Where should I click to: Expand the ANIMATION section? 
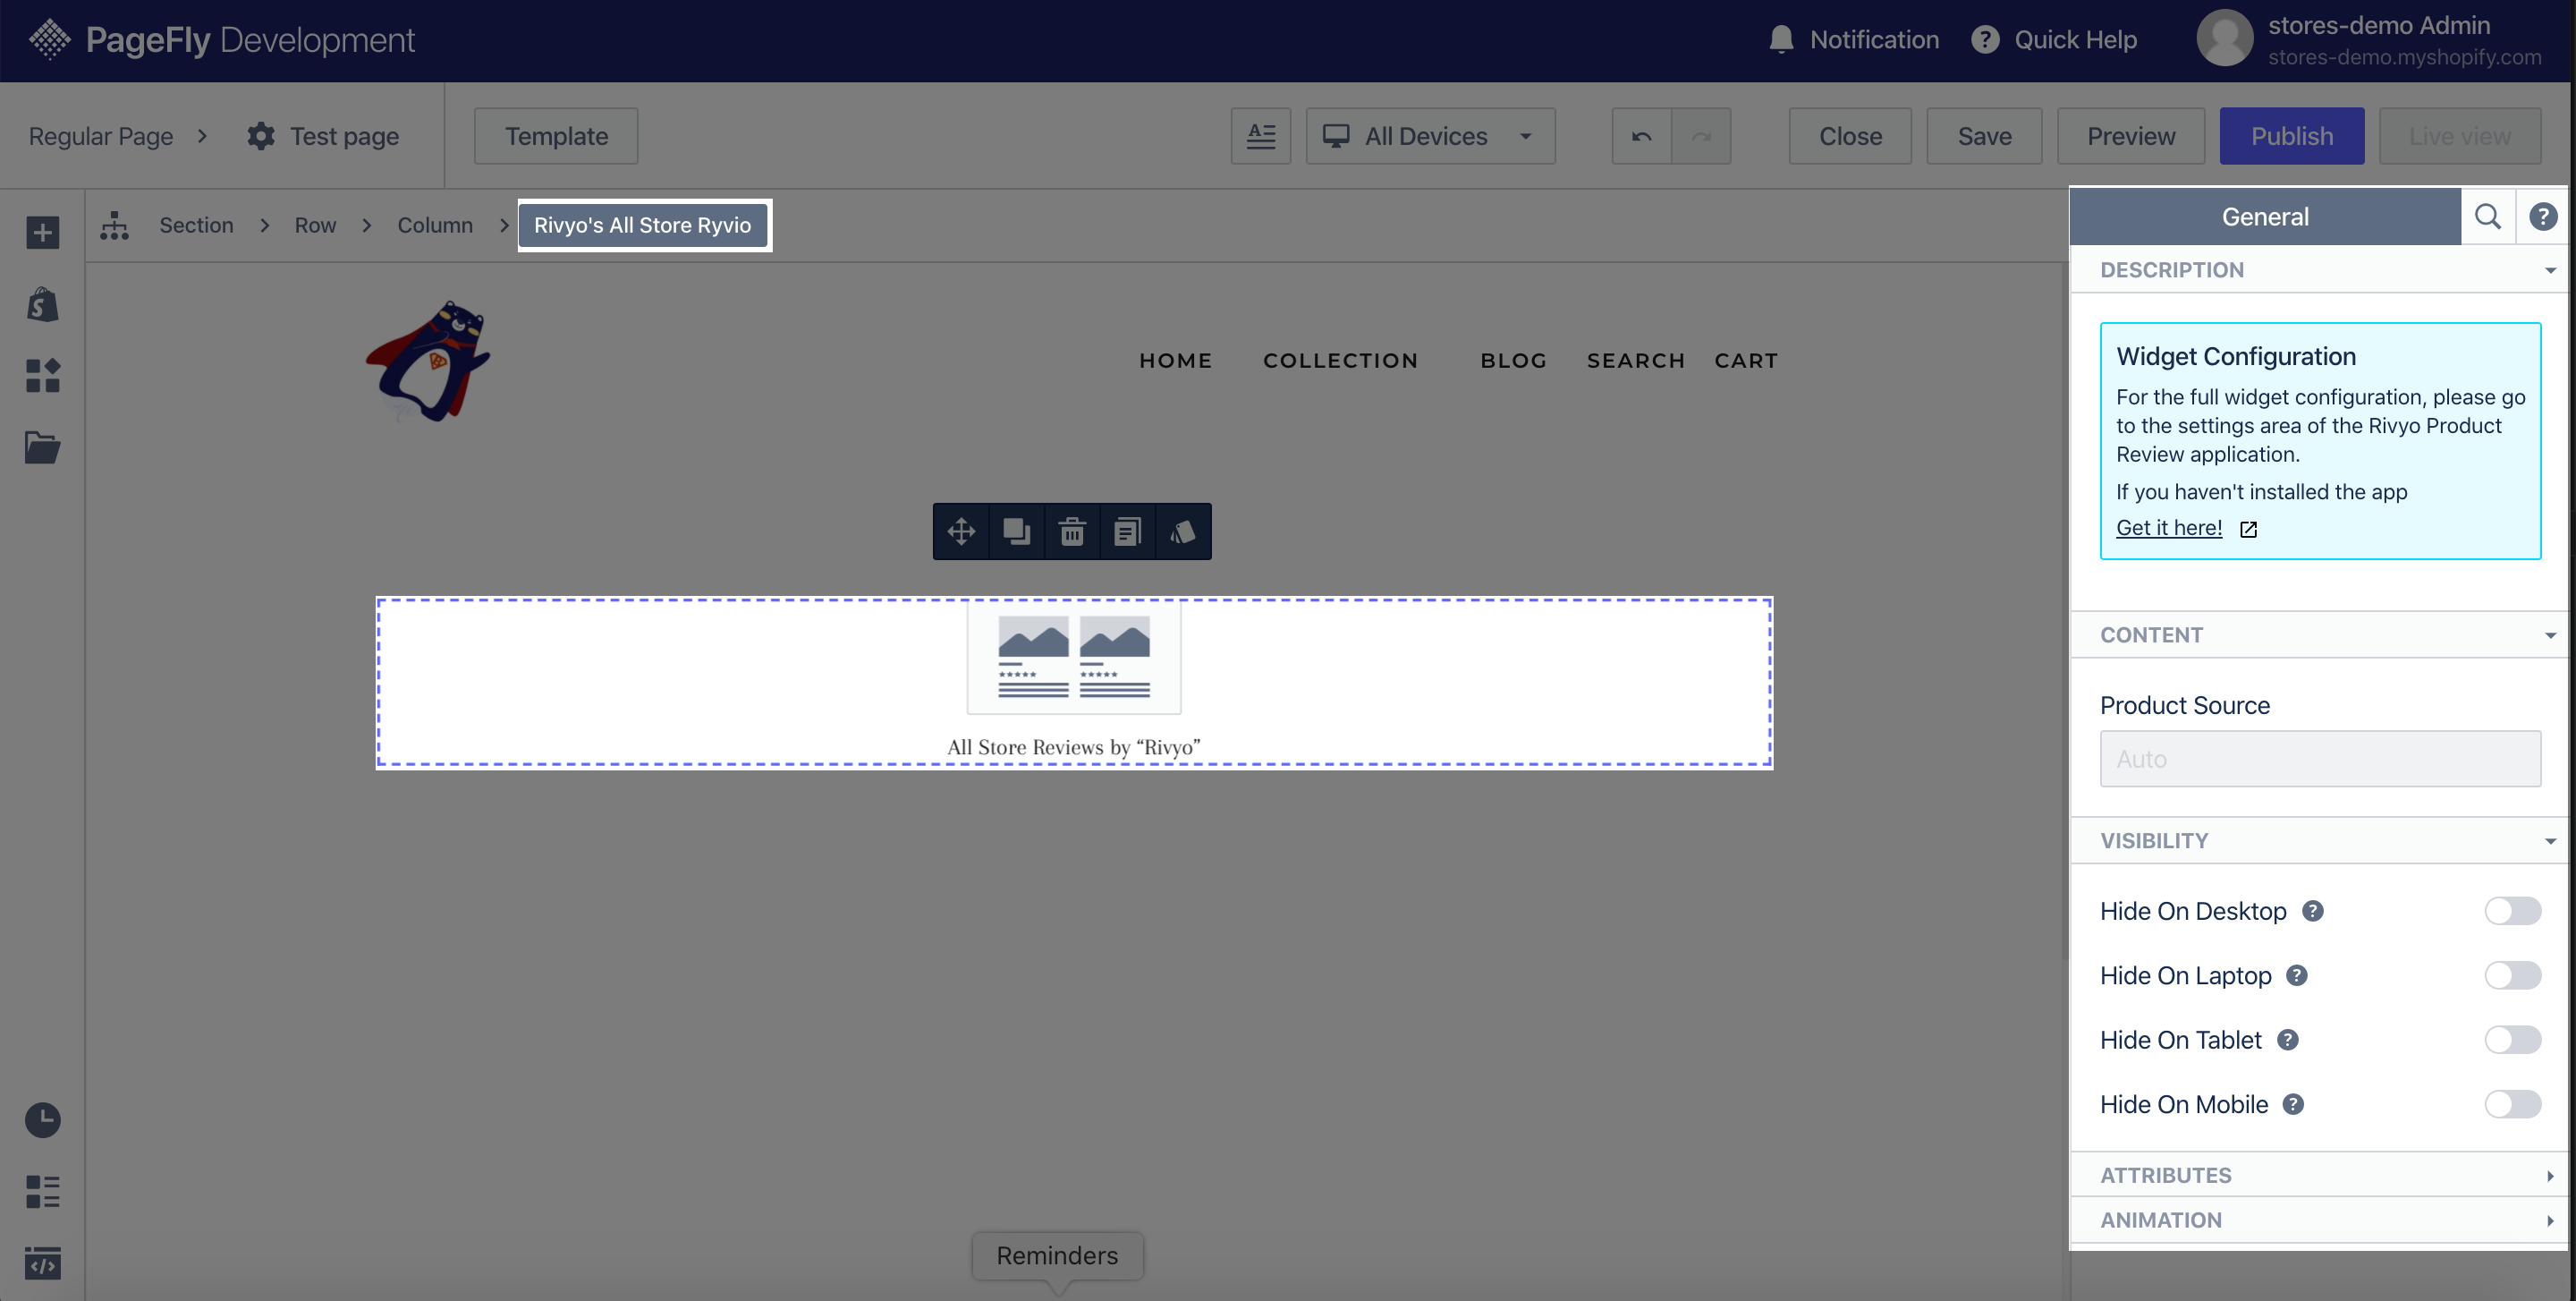pyautogui.click(x=2320, y=1220)
